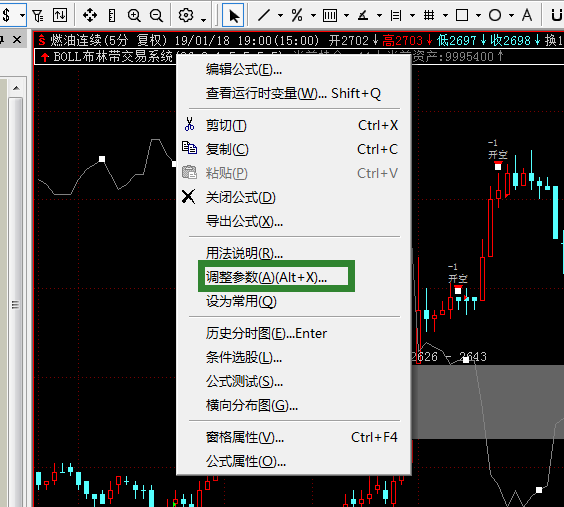
Task: Expand period lines tool dropdown arrow
Action: point(346,16)
